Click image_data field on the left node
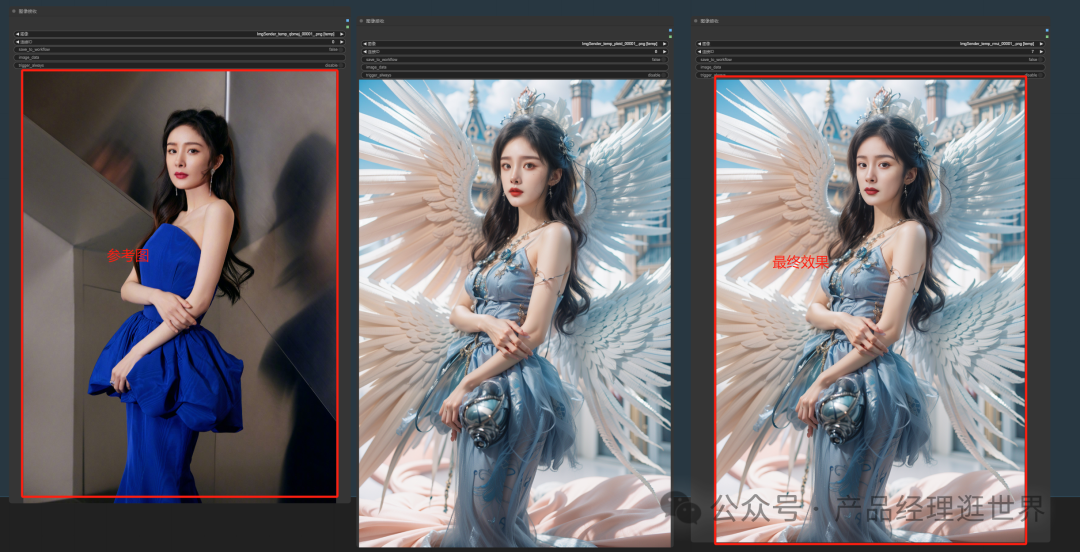The height and width of the screenshot is (552, 1080). coord(180,57)
